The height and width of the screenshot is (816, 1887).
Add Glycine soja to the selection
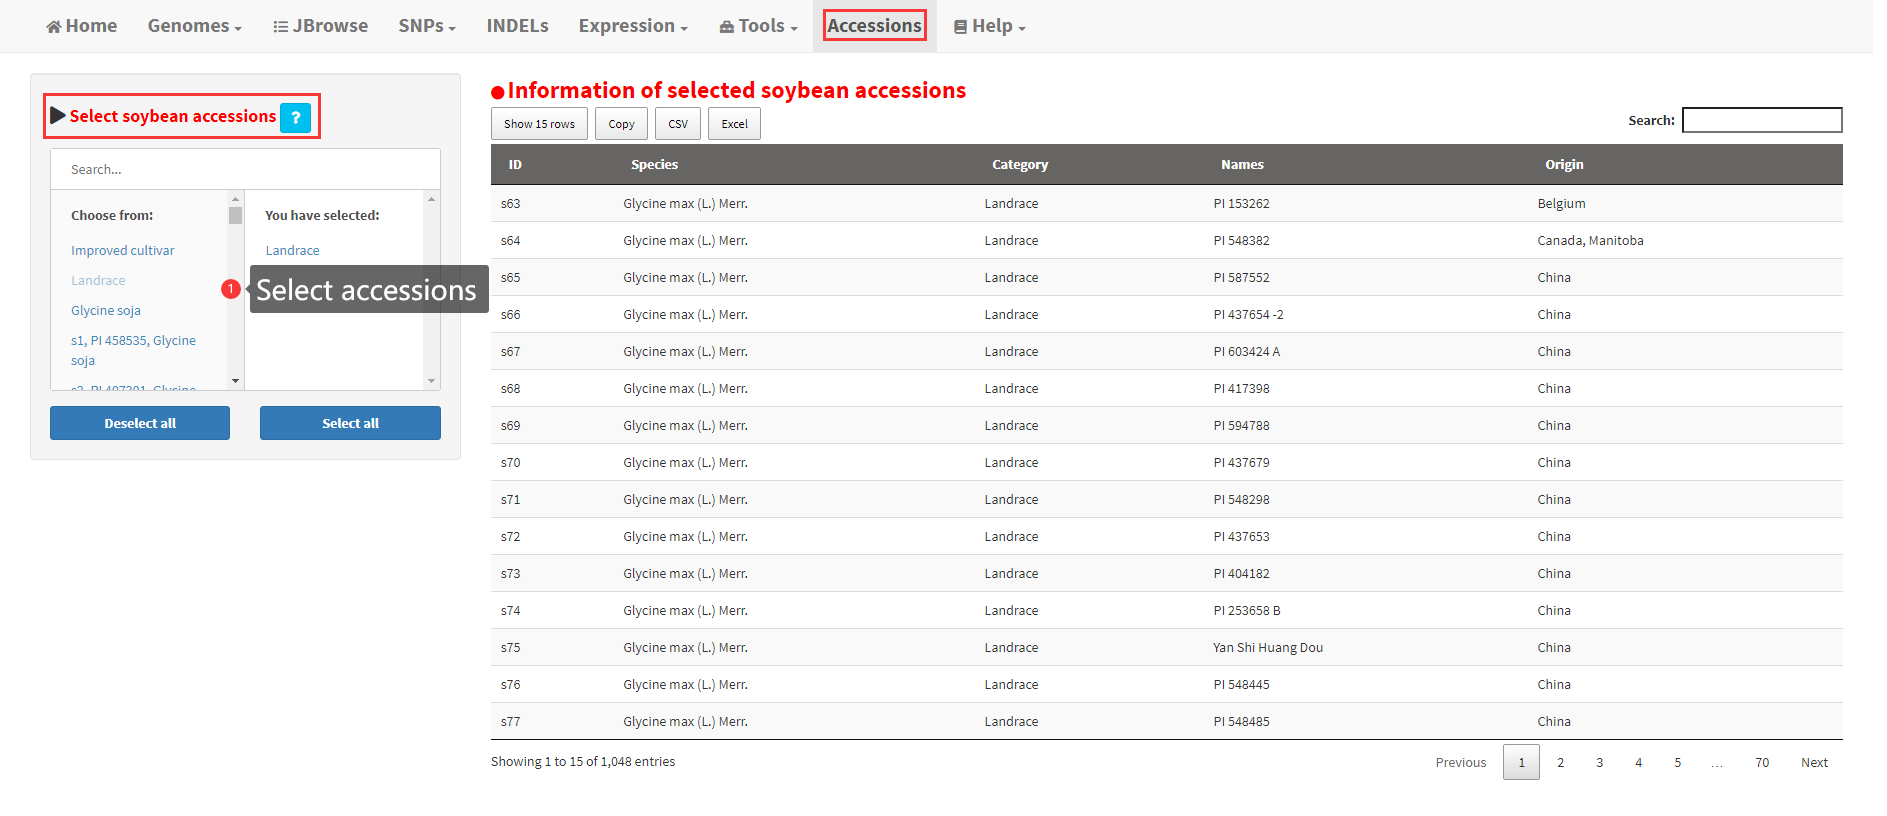(x=106, y=311)
